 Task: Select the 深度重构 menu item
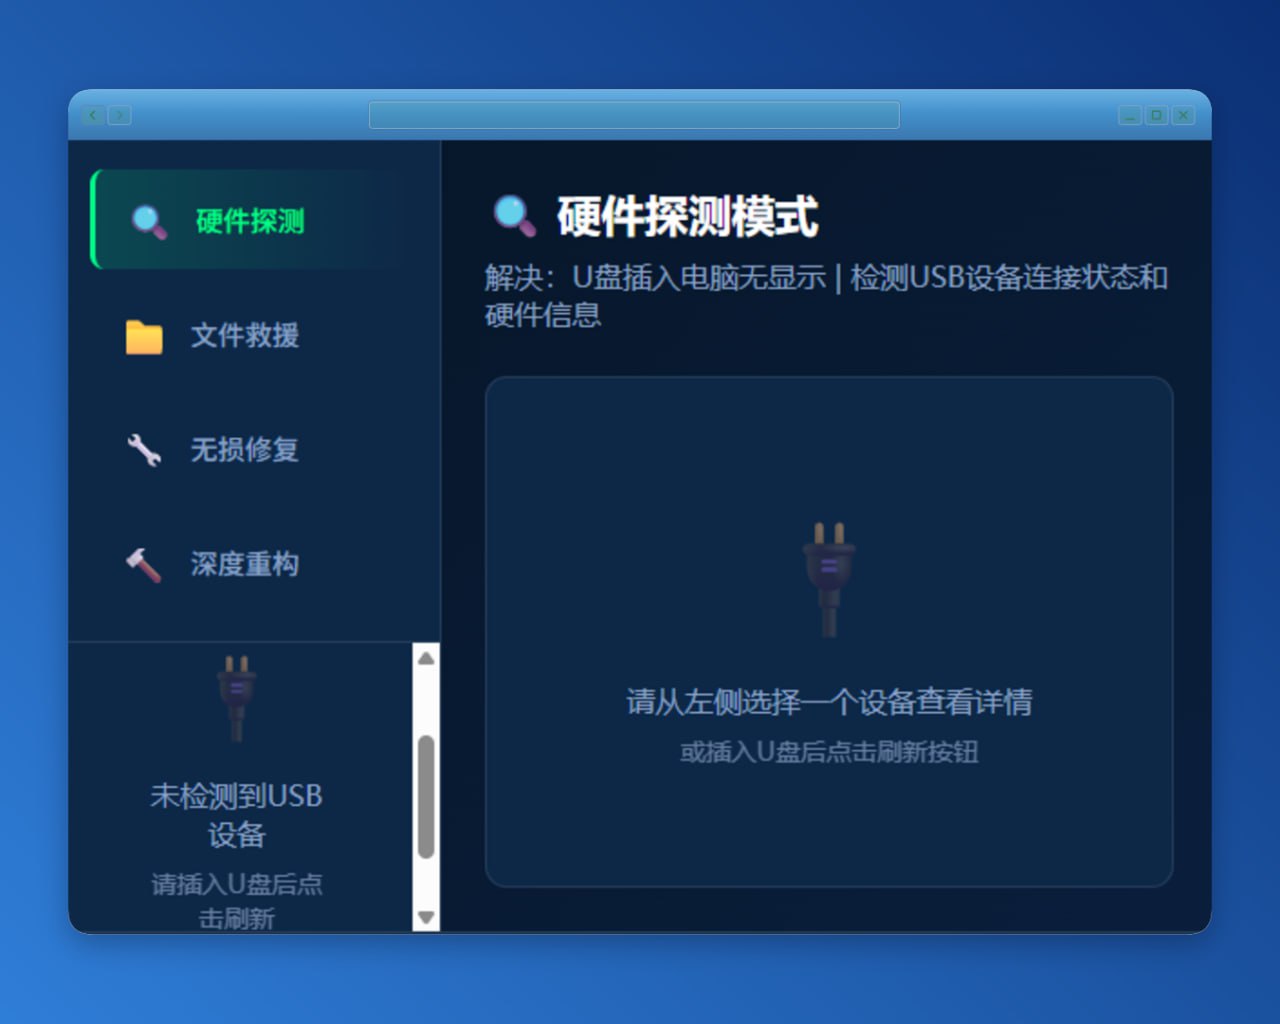pos(245,565)
